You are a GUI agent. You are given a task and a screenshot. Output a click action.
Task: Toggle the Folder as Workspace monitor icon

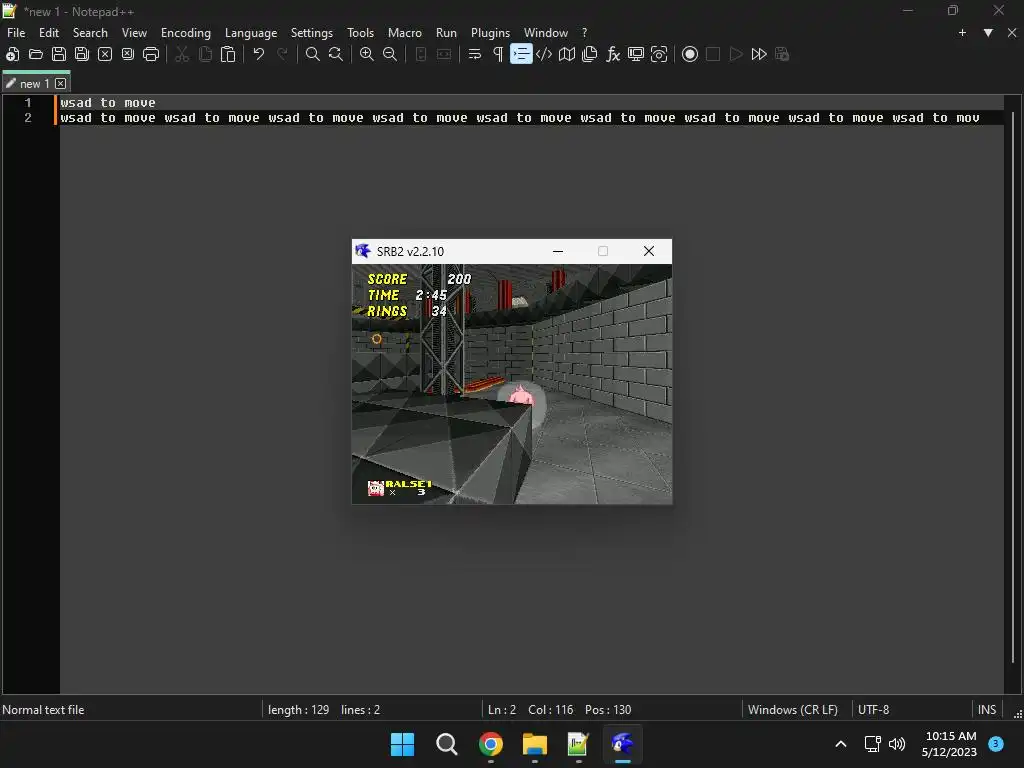click(x=636, y=54)
